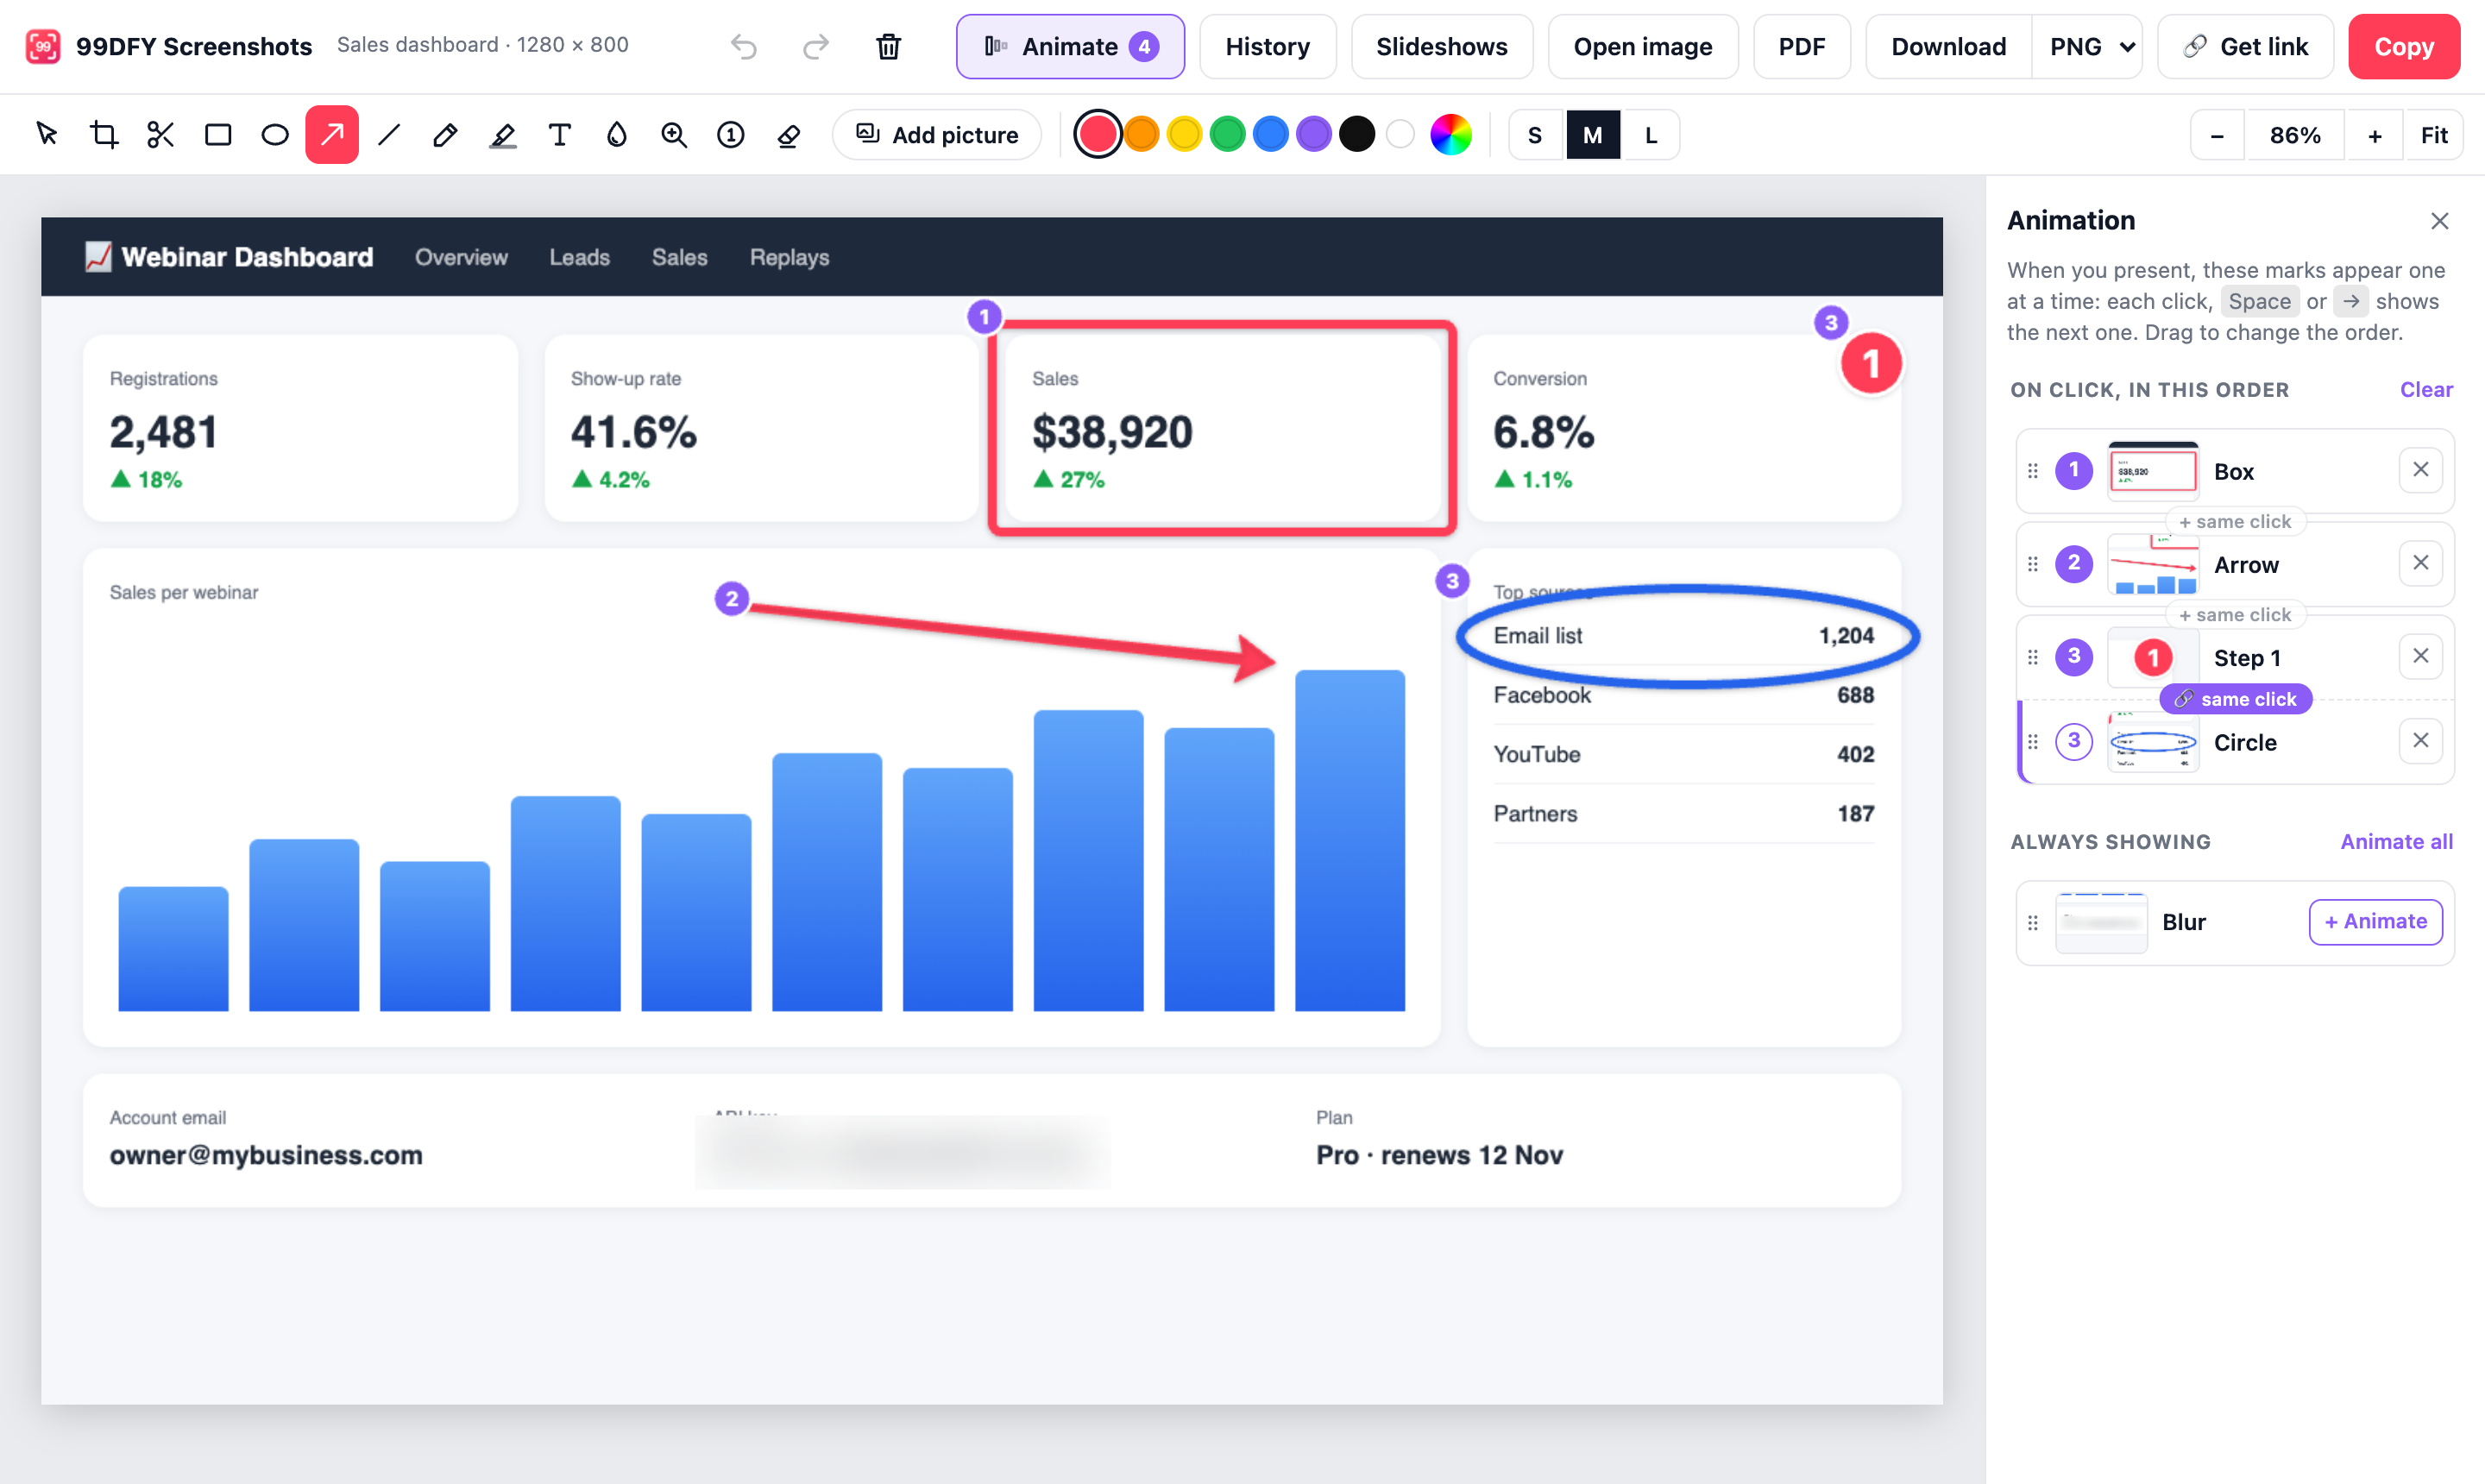Remove the Arrow animation step
The width and height of the screenshot is (2485, 1484).
click(2420, 563)
